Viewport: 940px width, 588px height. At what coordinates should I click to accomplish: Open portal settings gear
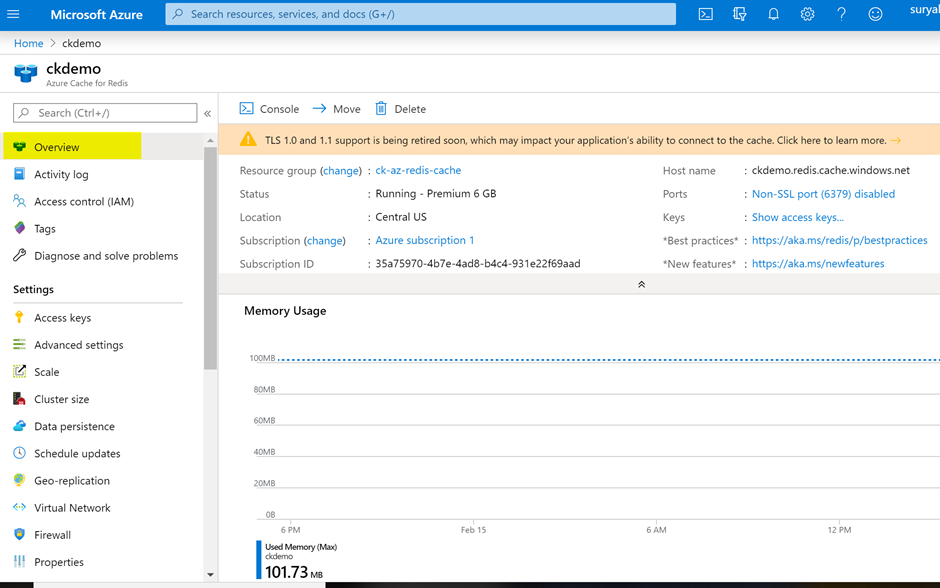(x=808, y=14)
